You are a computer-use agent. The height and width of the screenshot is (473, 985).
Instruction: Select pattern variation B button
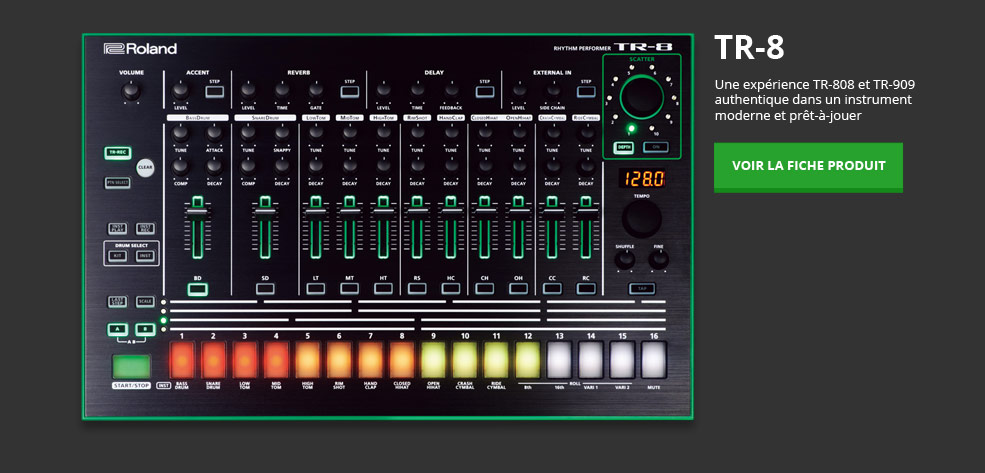click(x=145, y=329)
